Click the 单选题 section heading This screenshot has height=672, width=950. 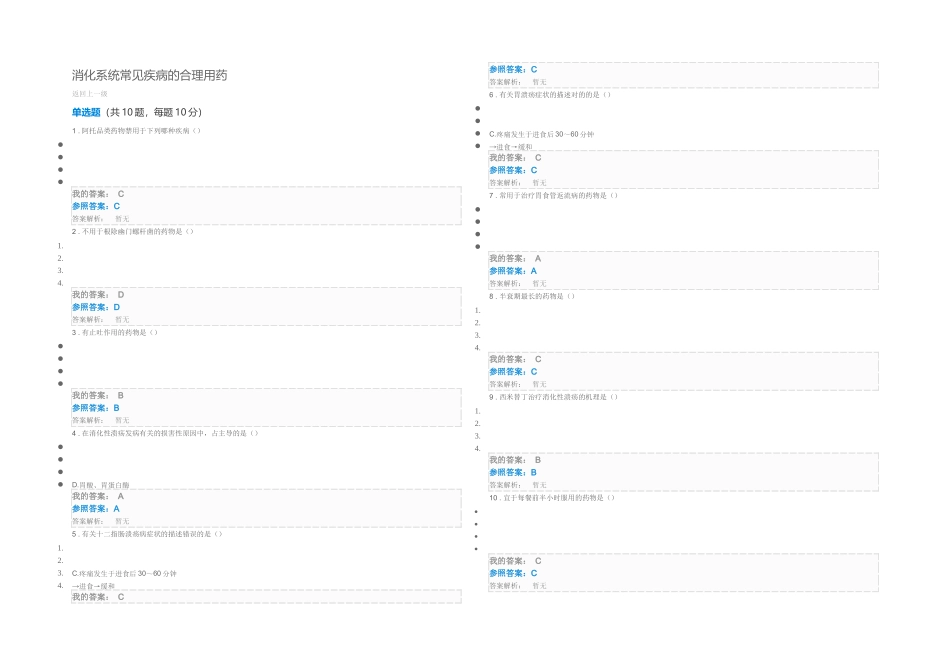click(86, 112)
